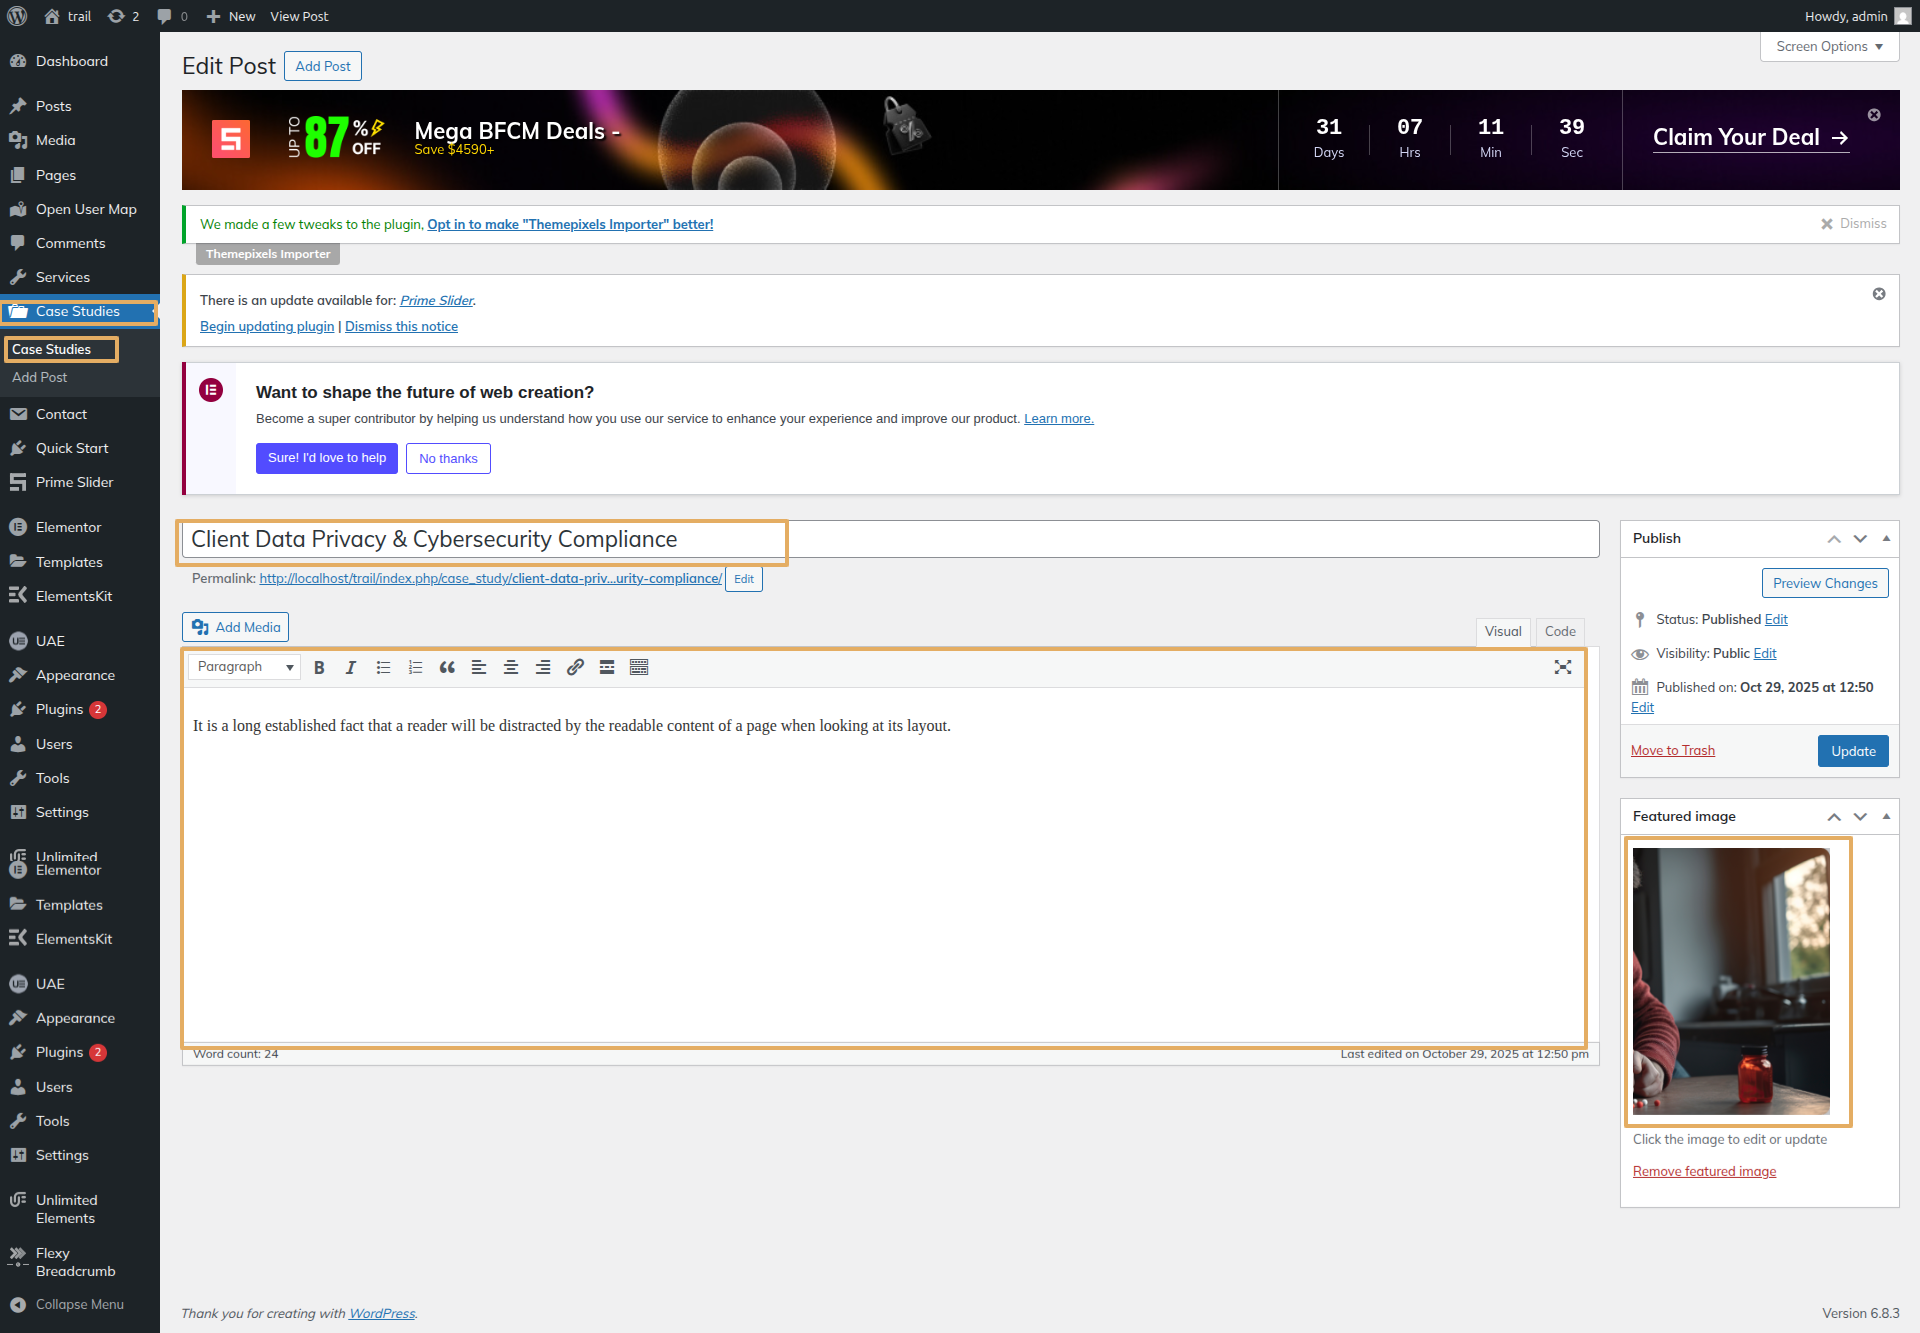Insert a blockquote in editor
1920x1333 pixels.
click(x=447, y=667)
